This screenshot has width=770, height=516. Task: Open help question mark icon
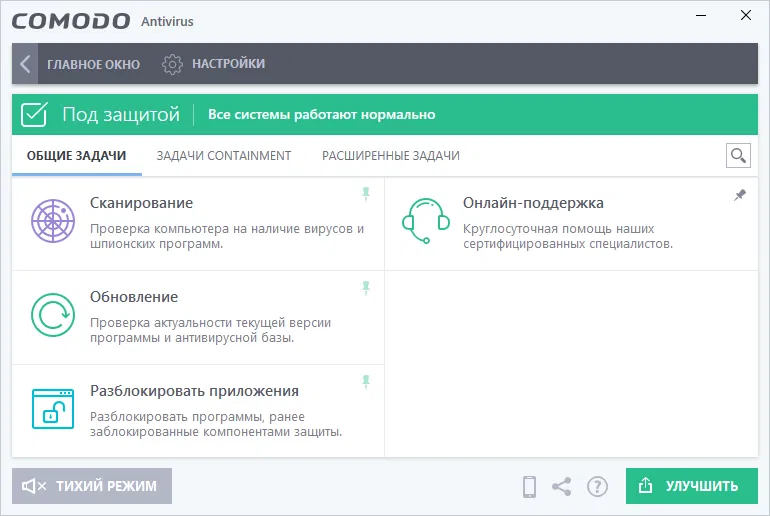[x=597, y=487]
